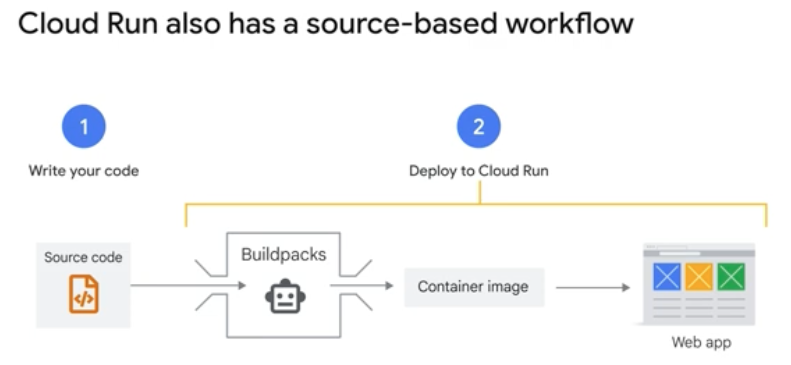Click the Web app browser illustration

tap(699, 284)
